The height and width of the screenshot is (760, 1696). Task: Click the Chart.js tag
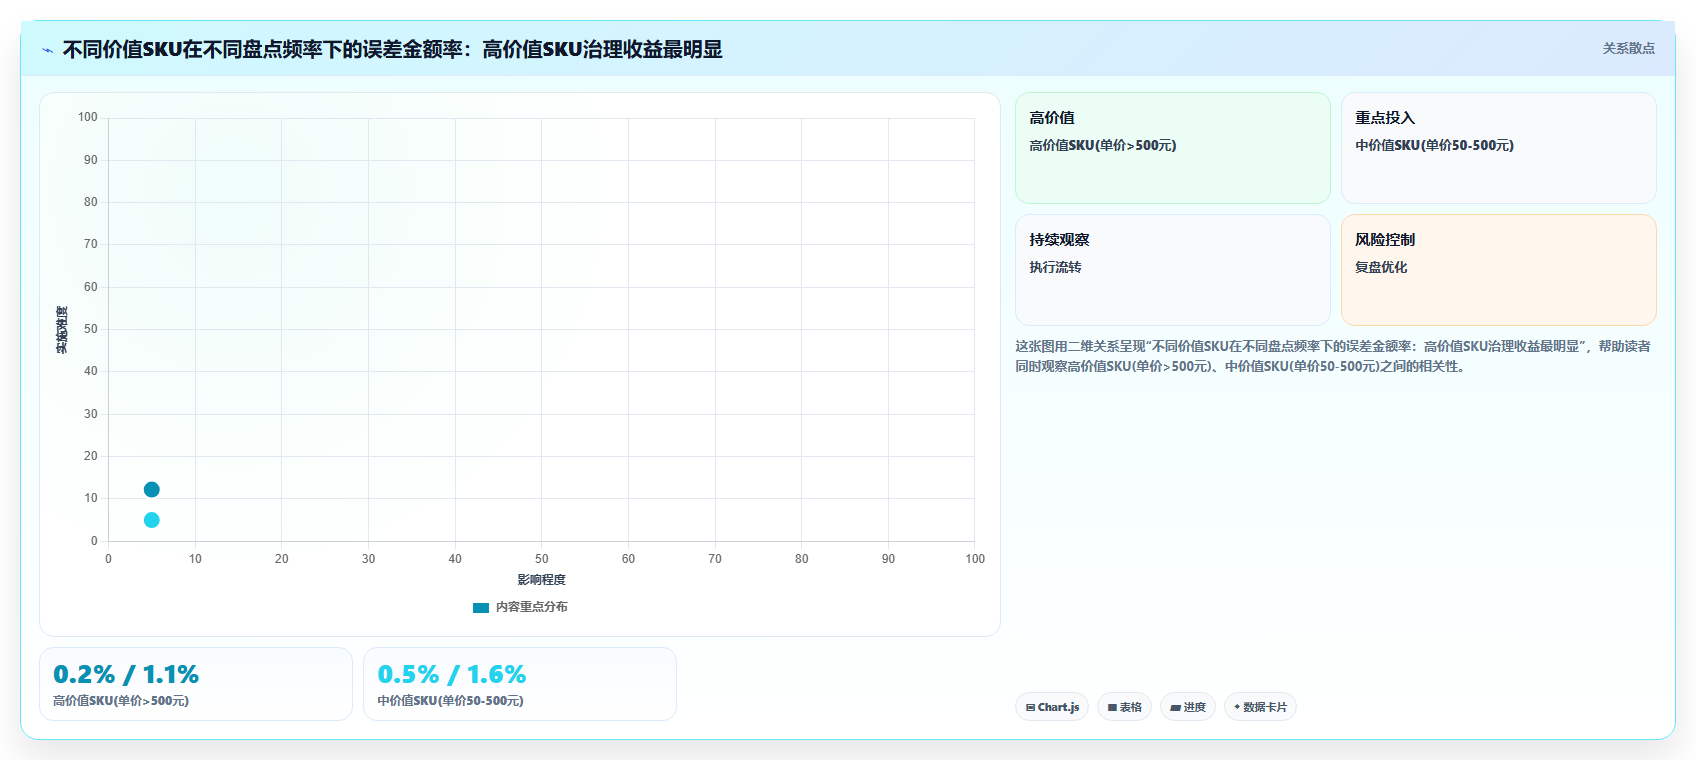coord(1052,707)
